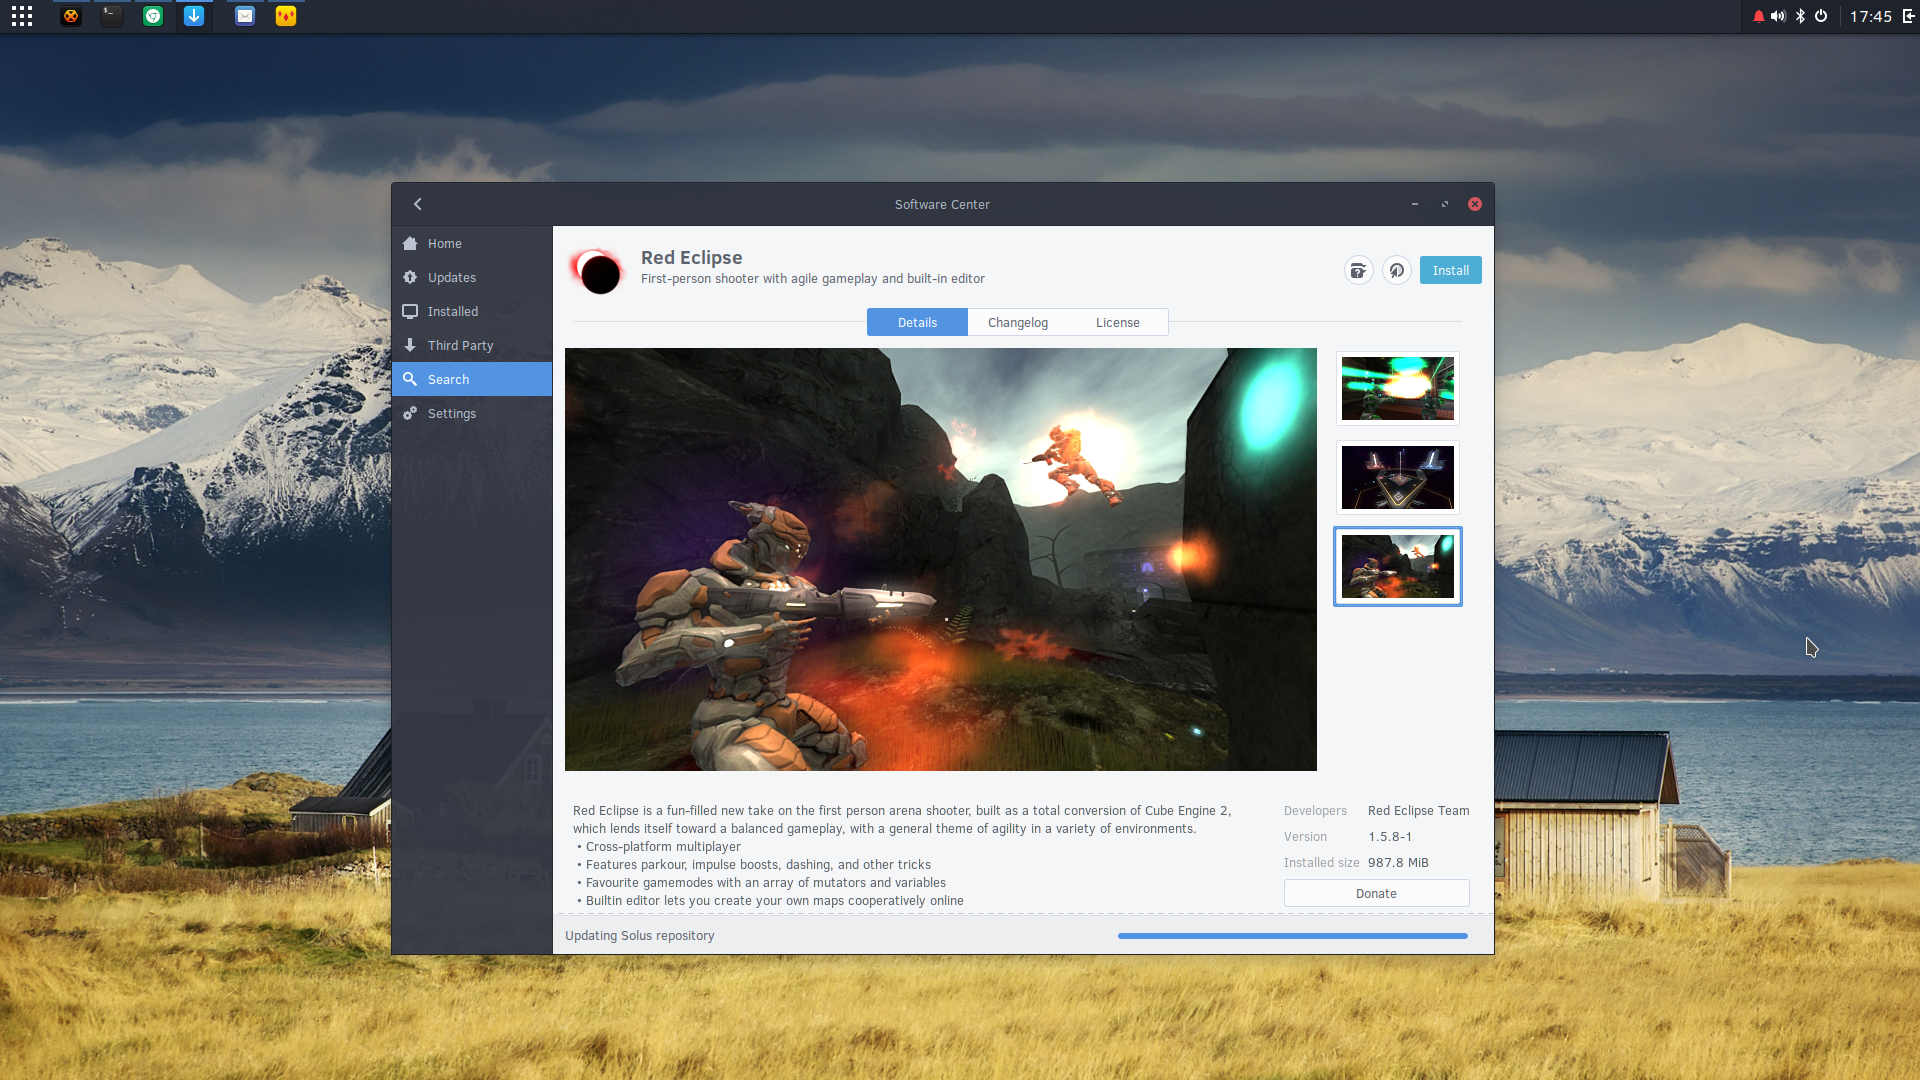Launch the yellow diamonds app icon
The height and width of the screenshot is (1080, 1920).
tap(286, 16)
